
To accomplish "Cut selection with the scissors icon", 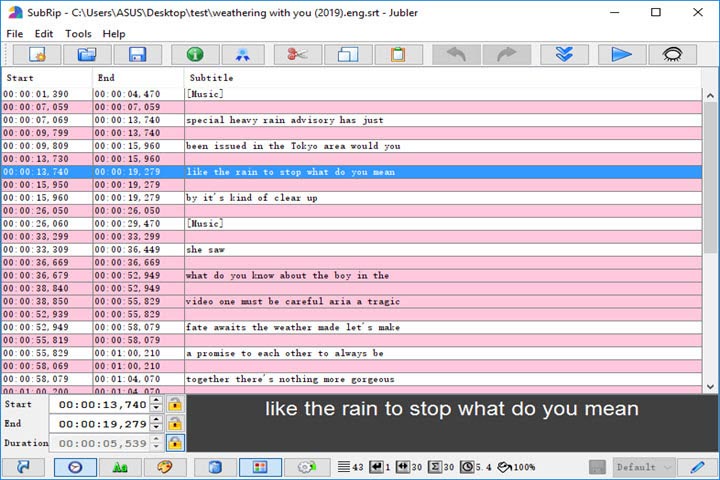I will pos(297,55).
